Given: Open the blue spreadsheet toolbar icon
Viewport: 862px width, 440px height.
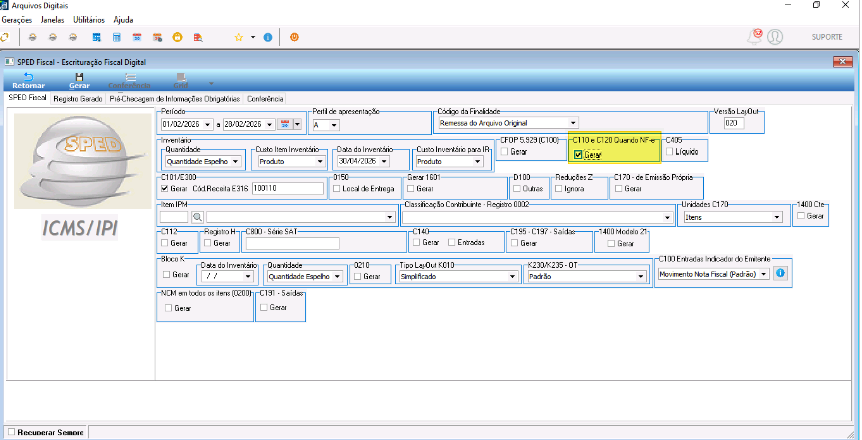Looking at the screenshot, I should point(96,37).
